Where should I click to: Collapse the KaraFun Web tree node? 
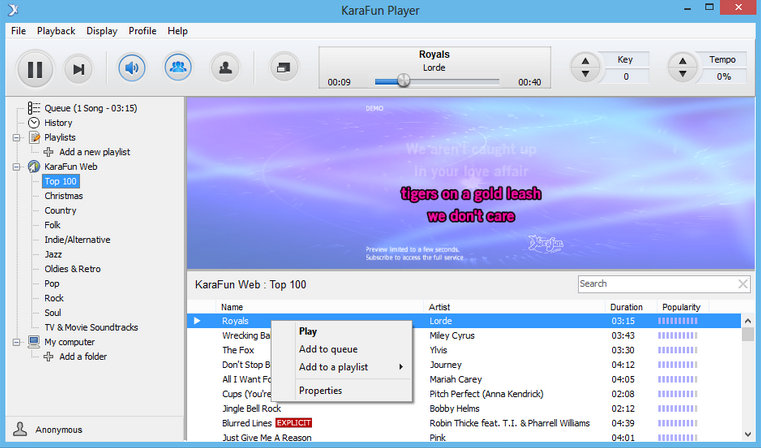pos(17,167)
